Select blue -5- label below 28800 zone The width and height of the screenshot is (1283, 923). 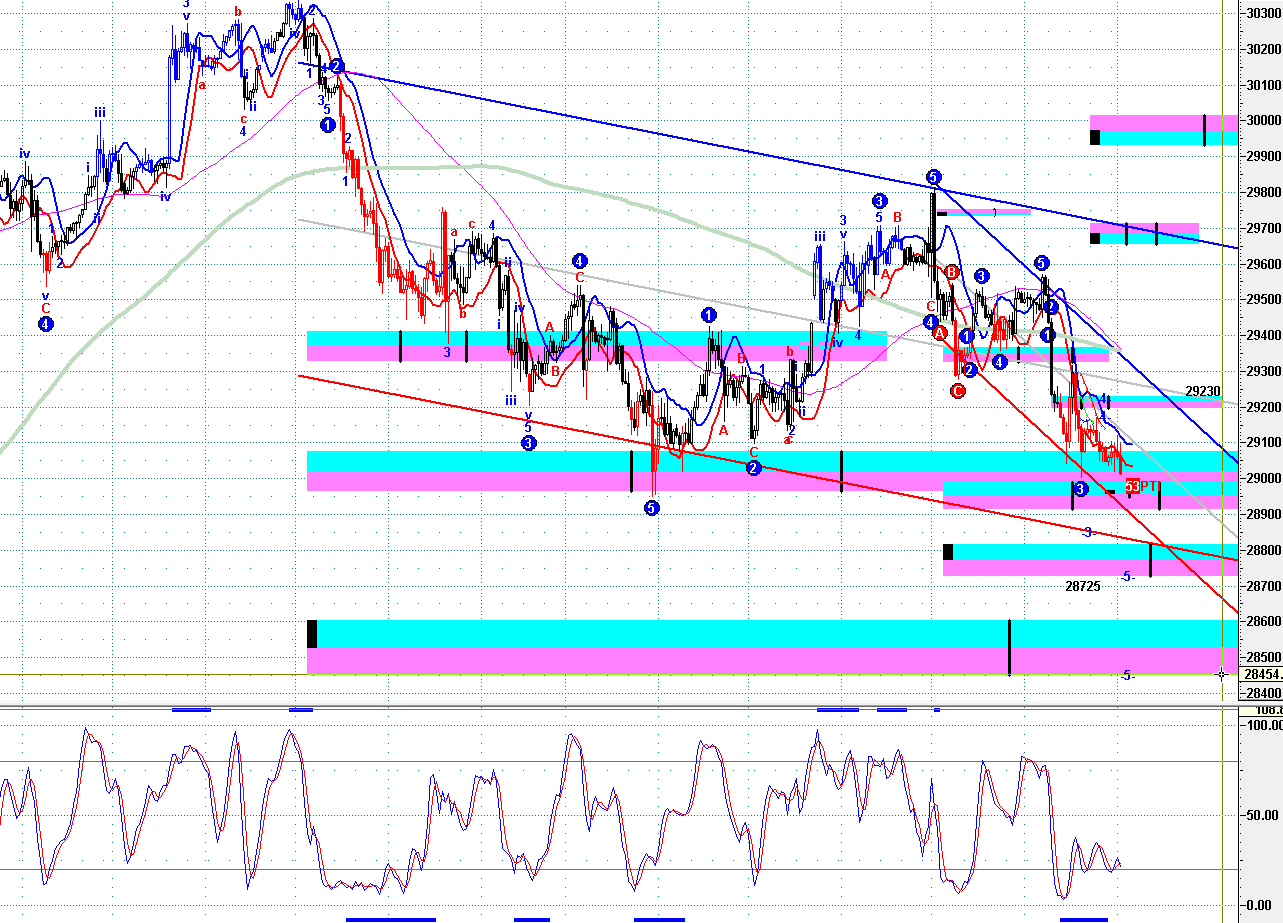(x=1127, y=577)
